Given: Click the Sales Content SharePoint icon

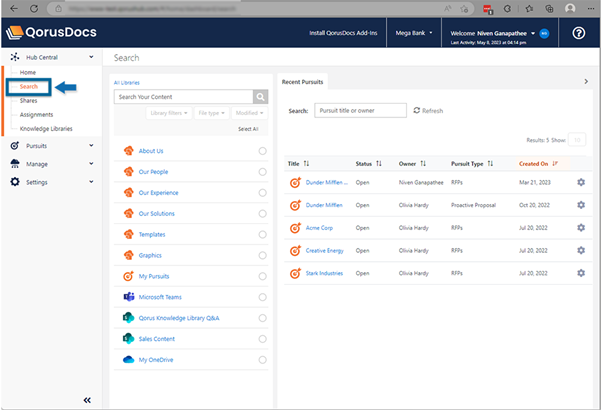Looking at the screenshot, I should point(129,339).
